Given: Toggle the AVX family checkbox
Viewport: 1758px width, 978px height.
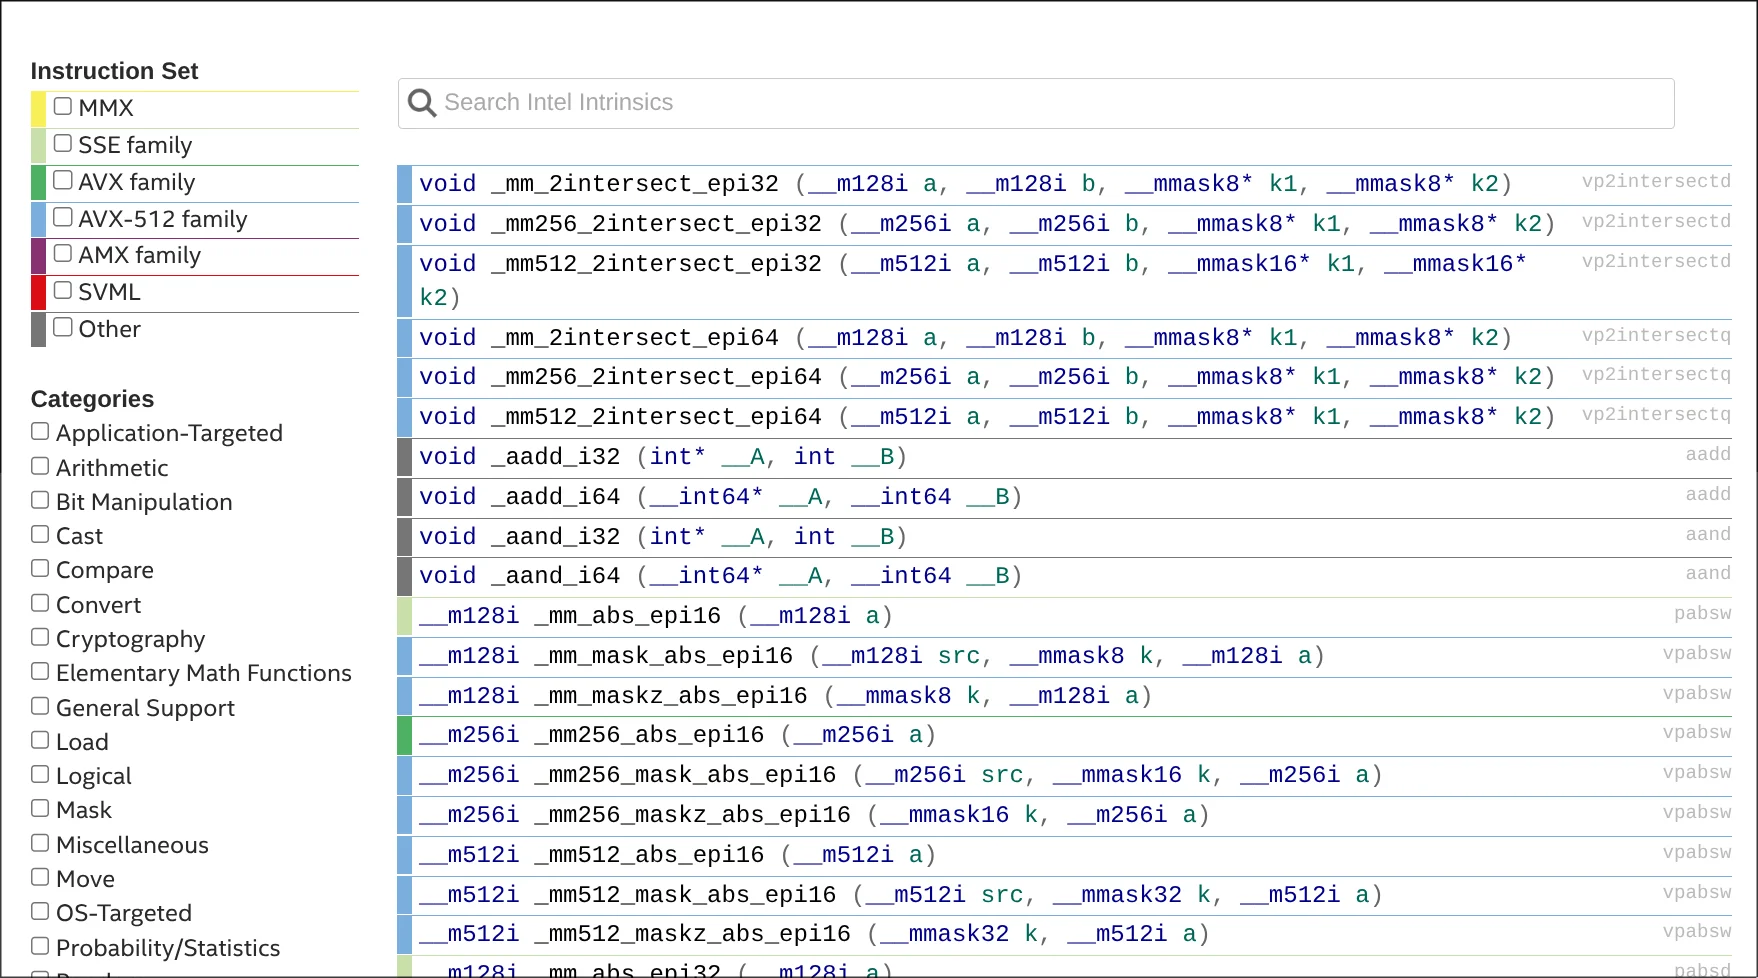Looking at the screenshot, I should pyautogui.click(x=63, y=180).
